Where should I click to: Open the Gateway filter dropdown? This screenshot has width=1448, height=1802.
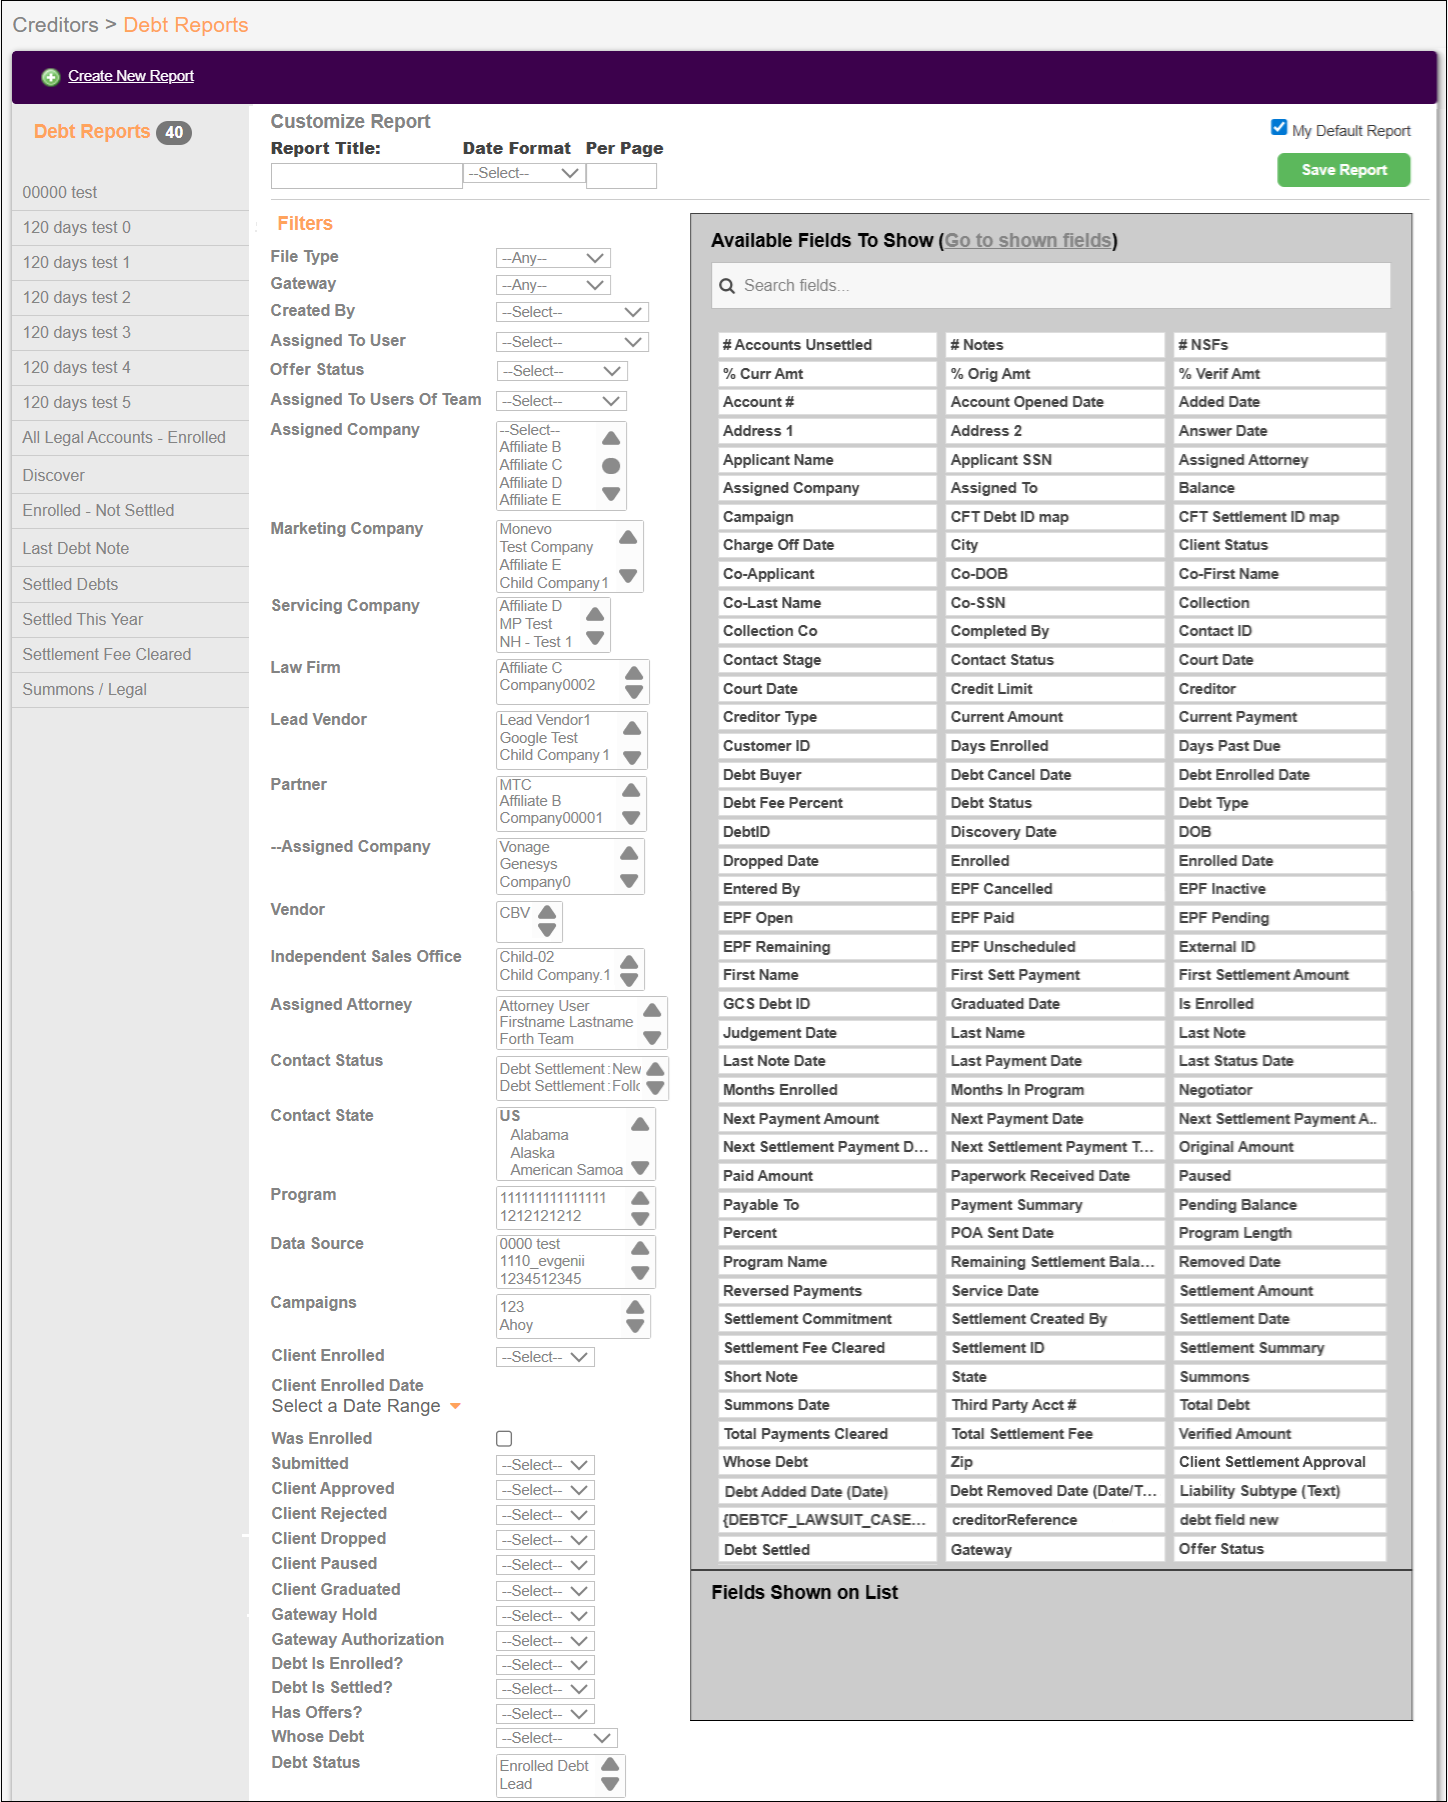(x=553, y=285)
